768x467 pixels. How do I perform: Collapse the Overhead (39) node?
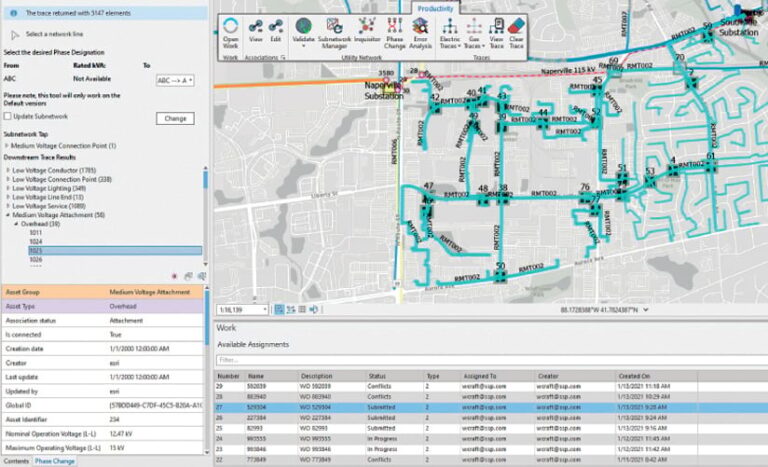[x=16, y=223]
